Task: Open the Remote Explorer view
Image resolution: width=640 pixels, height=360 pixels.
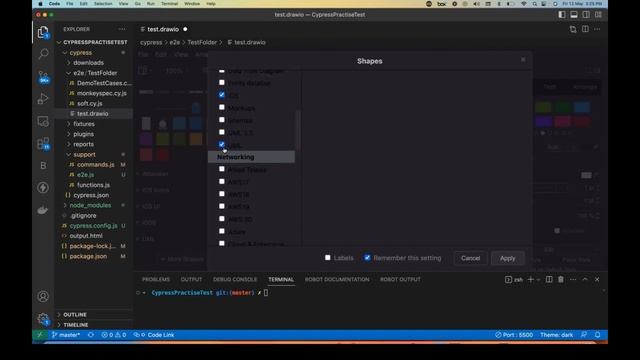Action: coord(43,121)
